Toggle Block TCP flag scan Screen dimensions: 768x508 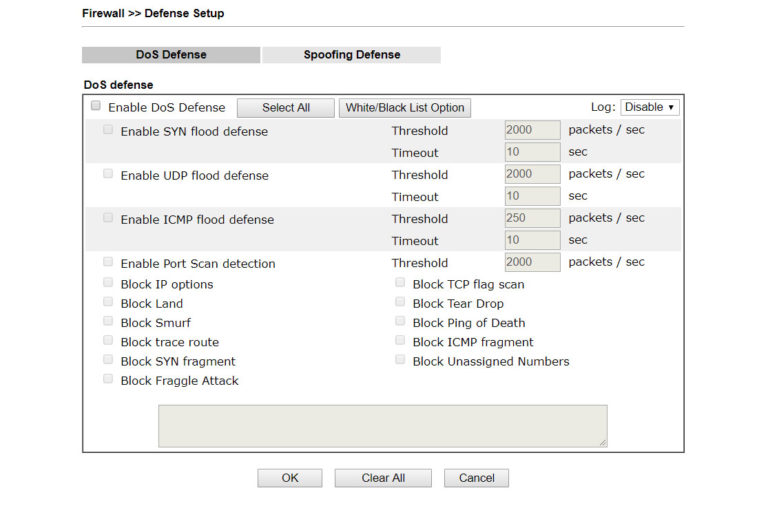400,283
